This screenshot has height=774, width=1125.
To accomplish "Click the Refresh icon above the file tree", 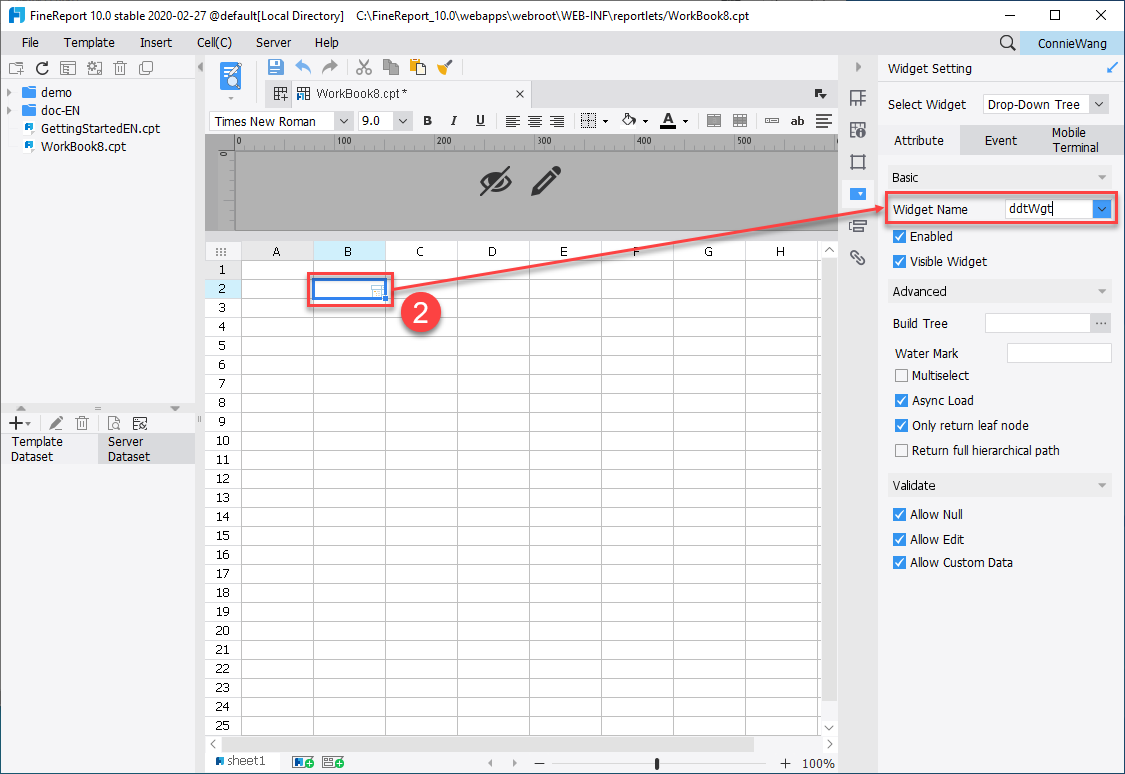I will point(41,67).
